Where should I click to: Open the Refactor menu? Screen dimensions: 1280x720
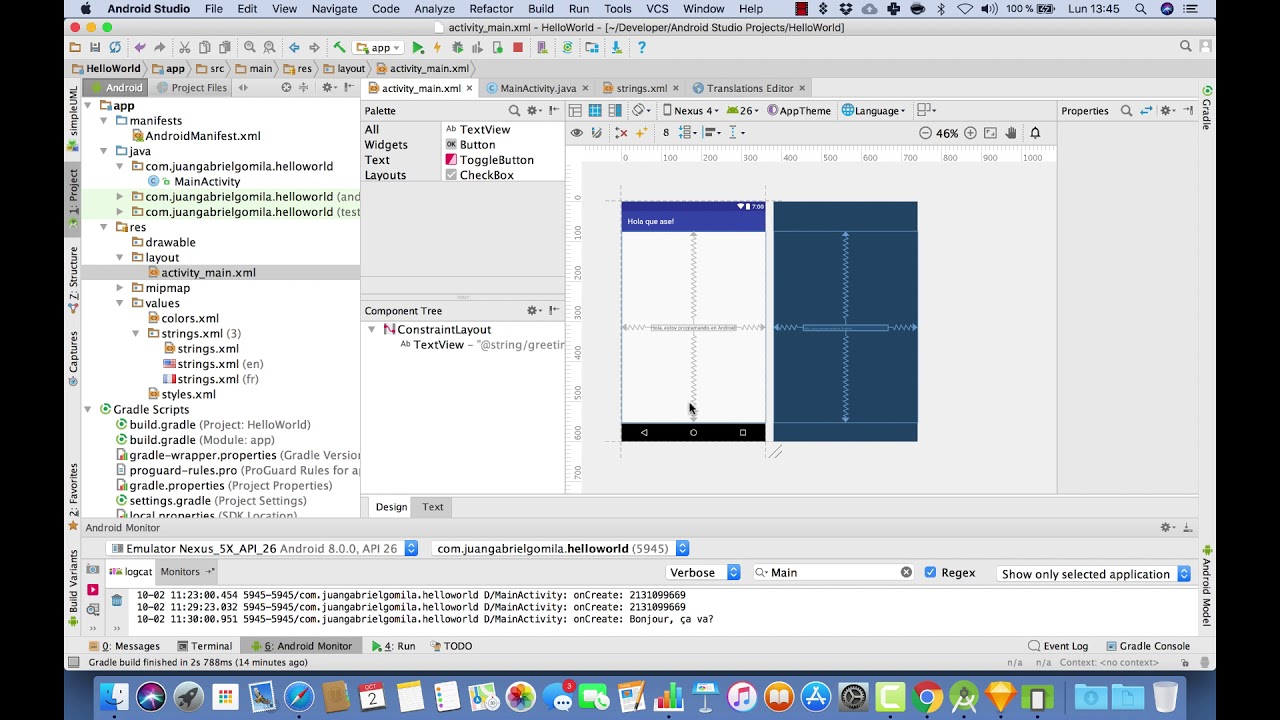tap(491, 9)
